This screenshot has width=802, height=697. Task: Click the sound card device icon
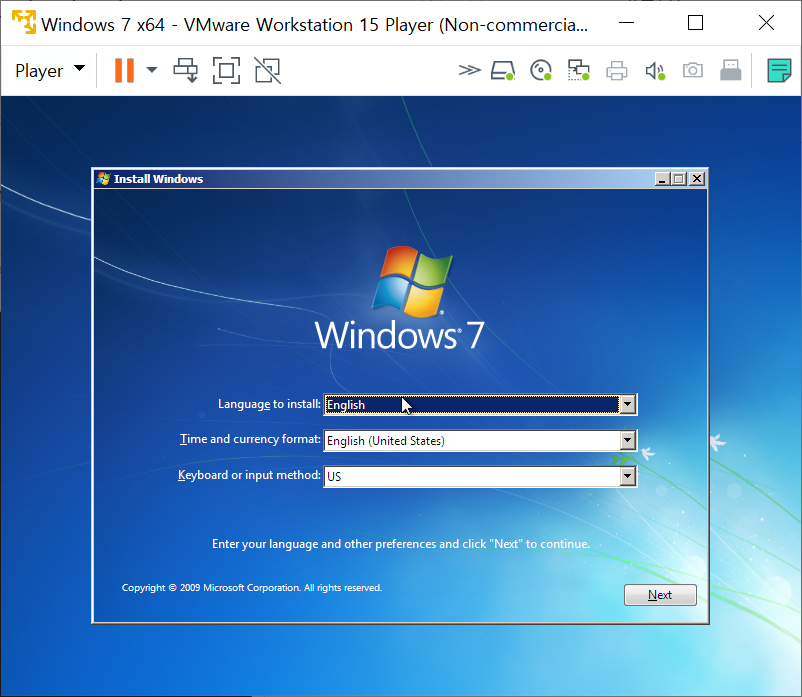(x=655, y=71)
